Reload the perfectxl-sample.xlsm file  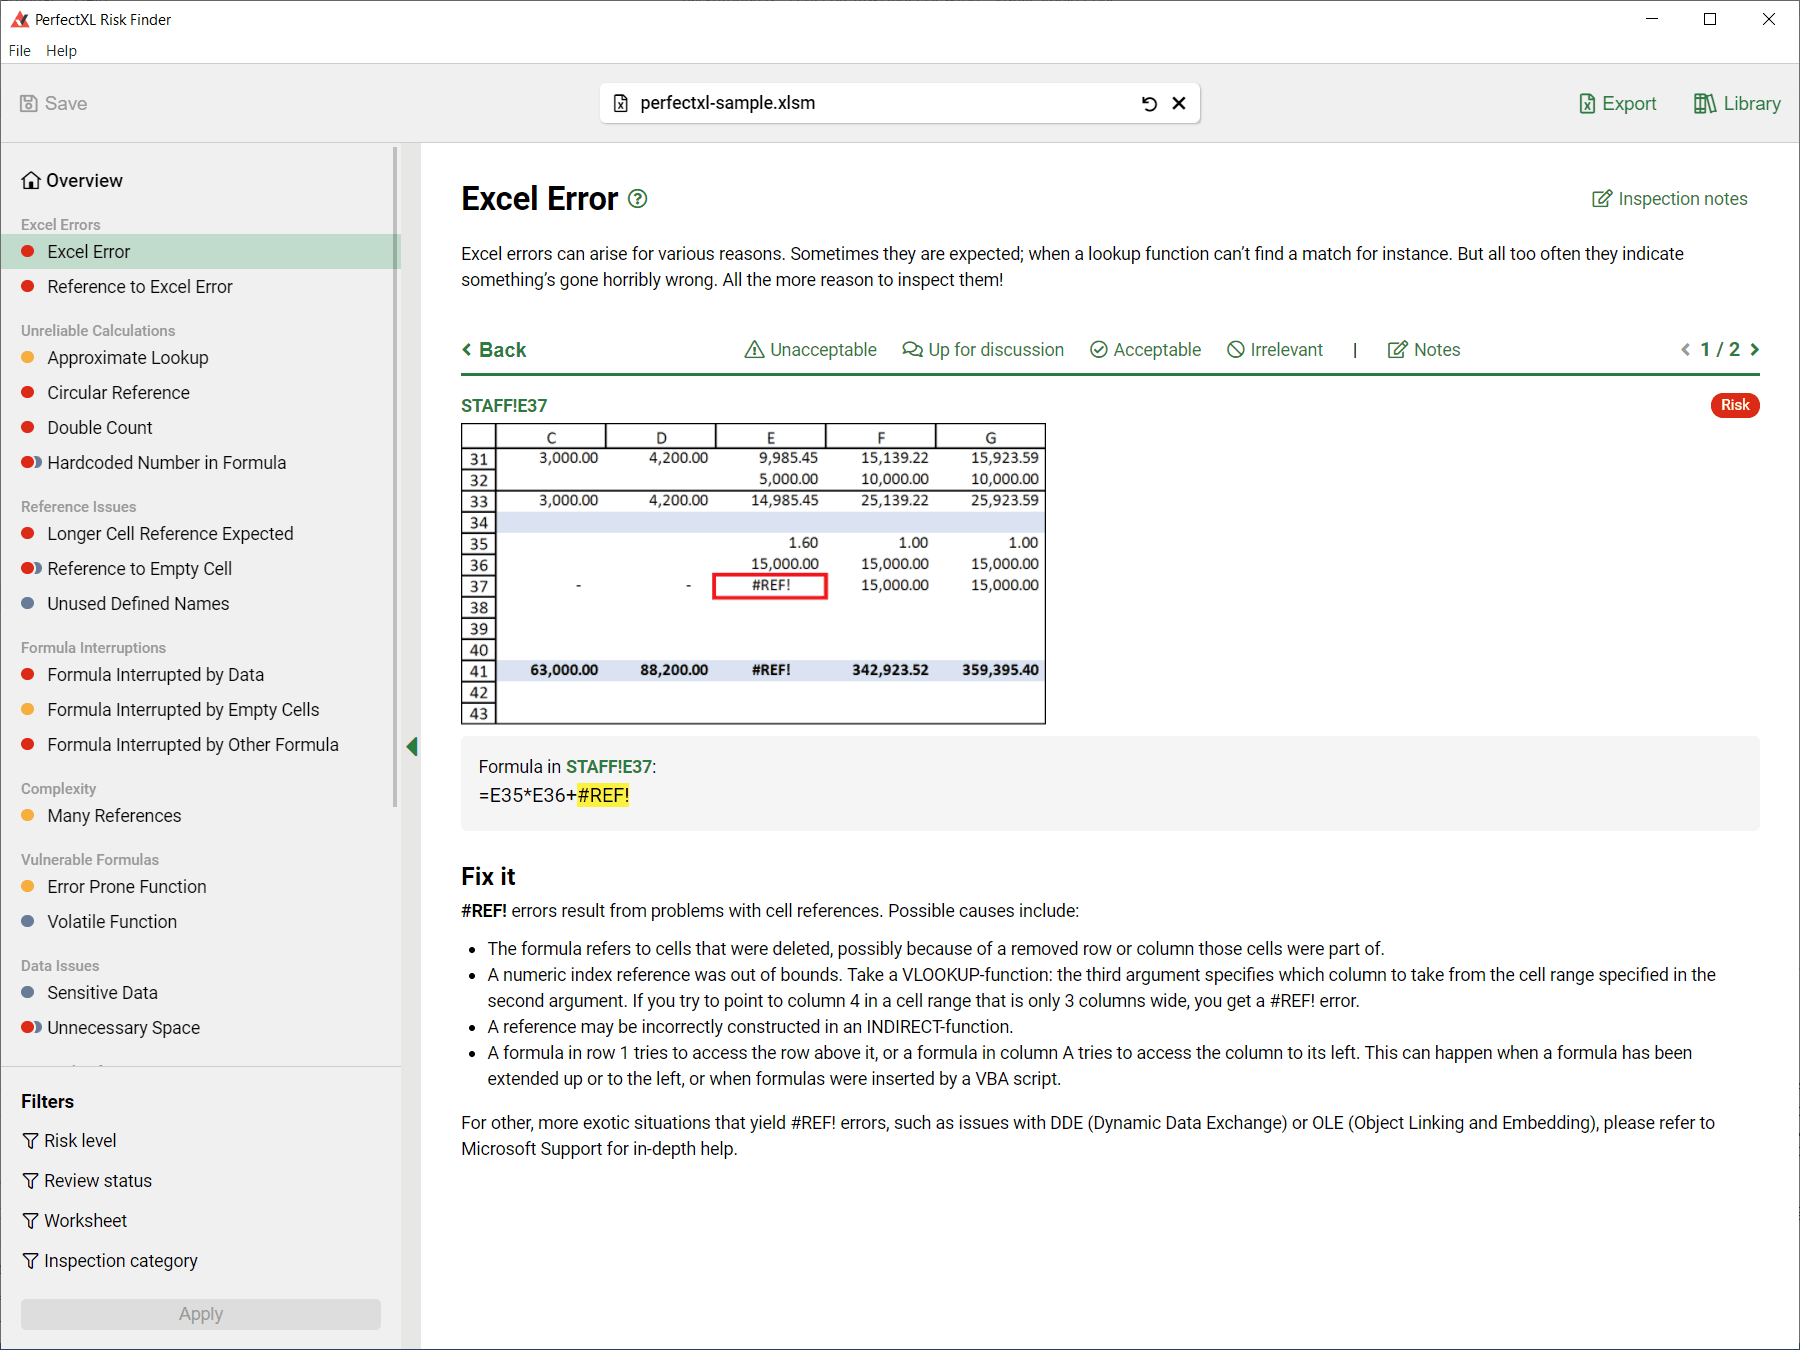[1149, 104]
